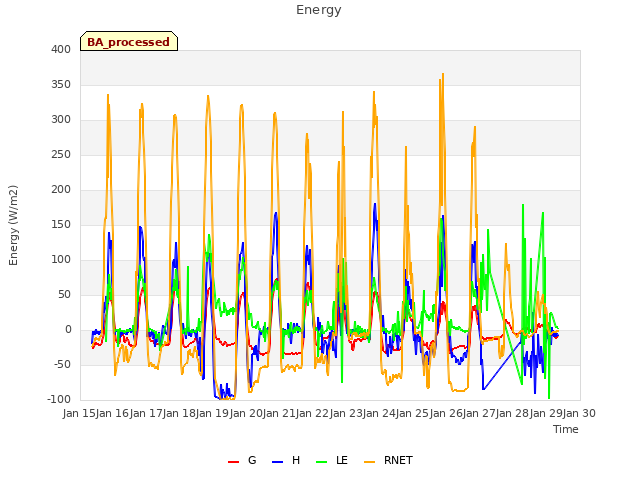Click the 350 y-axis tick label
Screen dimensions: 640x480
coord(61,84)
